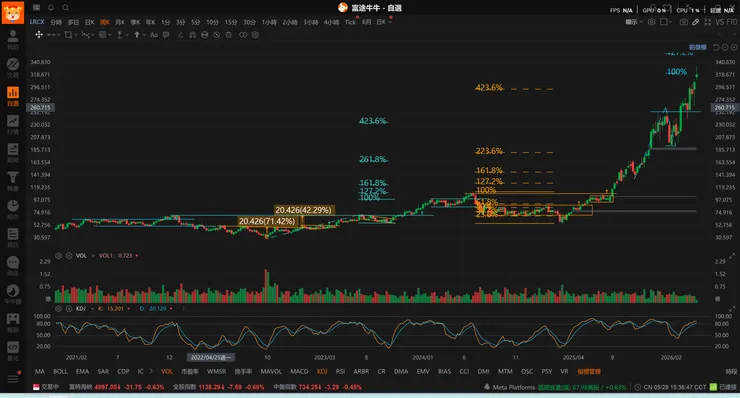The height and width of the screenshot is (398, 740).
Task: Open the messages chat bubble in sidebar
Action: [x=13, y=265]
